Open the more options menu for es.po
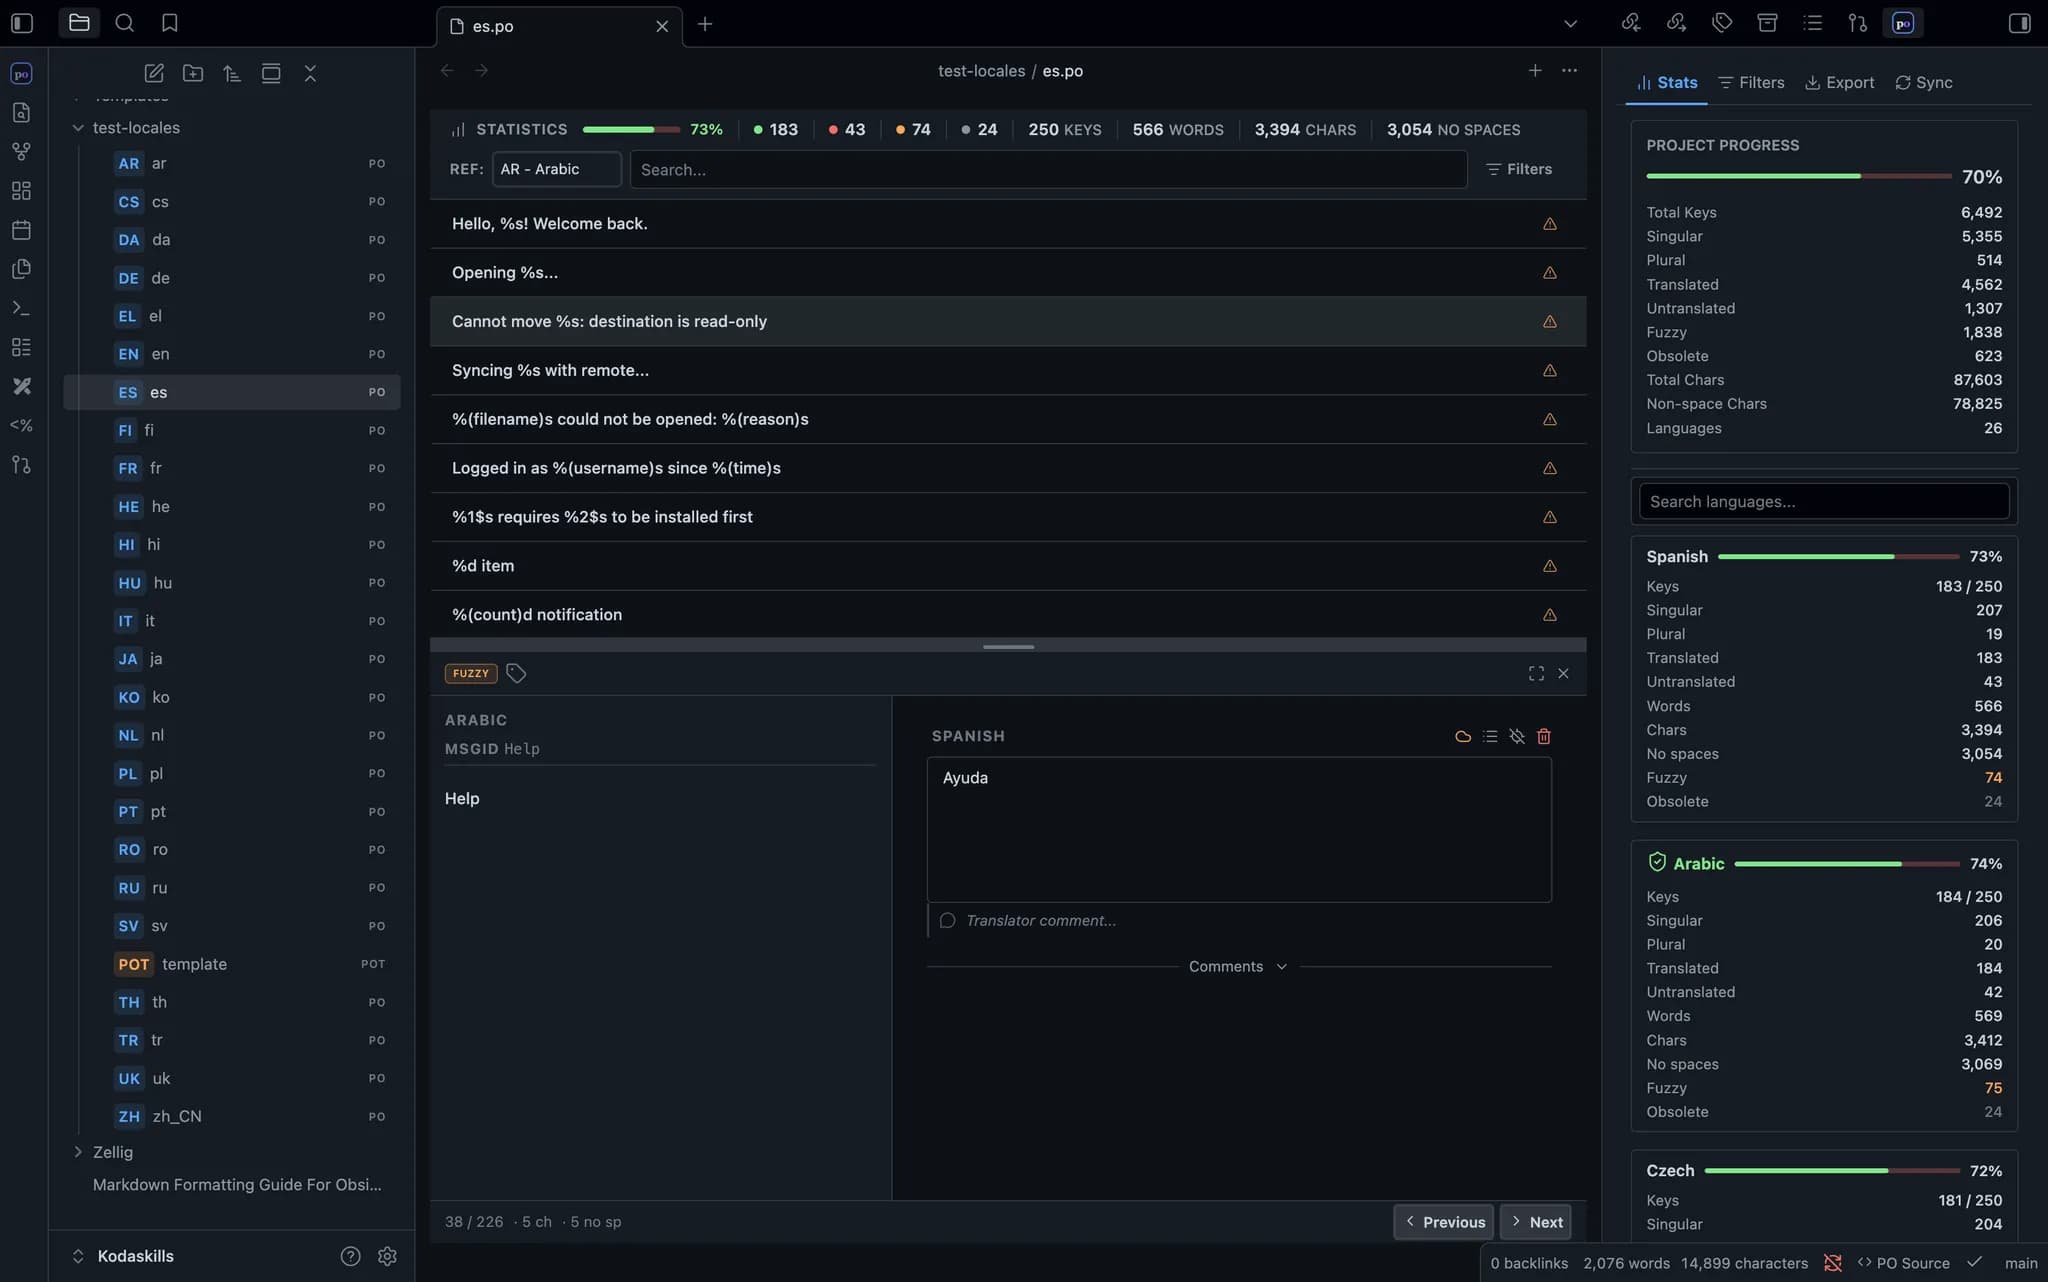2048x1282 pixels. [x=1569, y=70]
